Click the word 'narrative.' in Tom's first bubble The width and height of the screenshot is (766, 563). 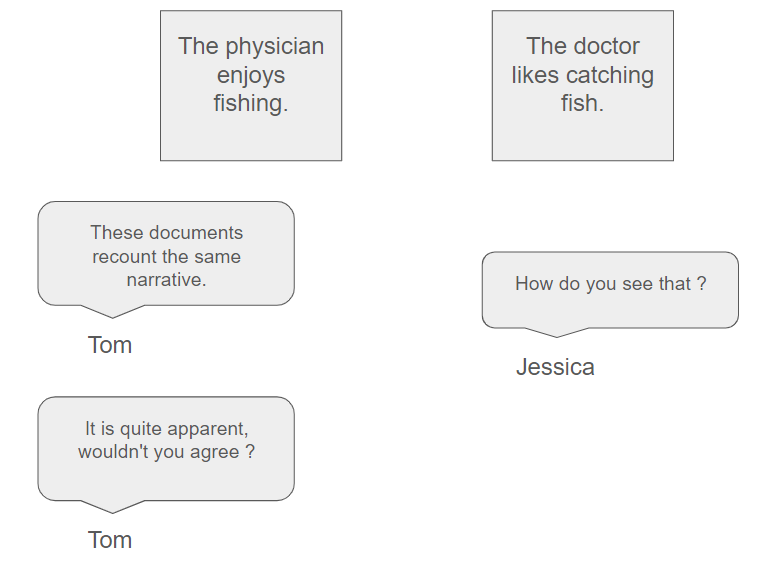click(167, 280)
